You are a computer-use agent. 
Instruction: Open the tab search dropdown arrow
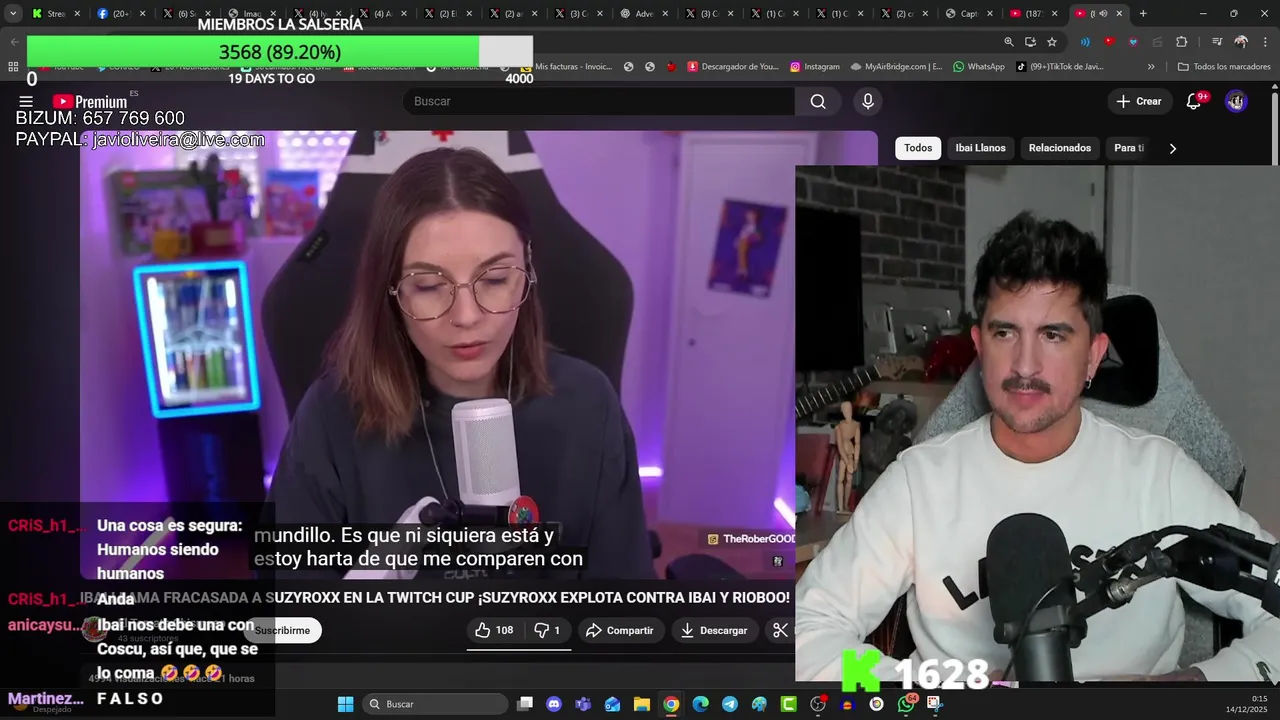(x=13, y=13)
